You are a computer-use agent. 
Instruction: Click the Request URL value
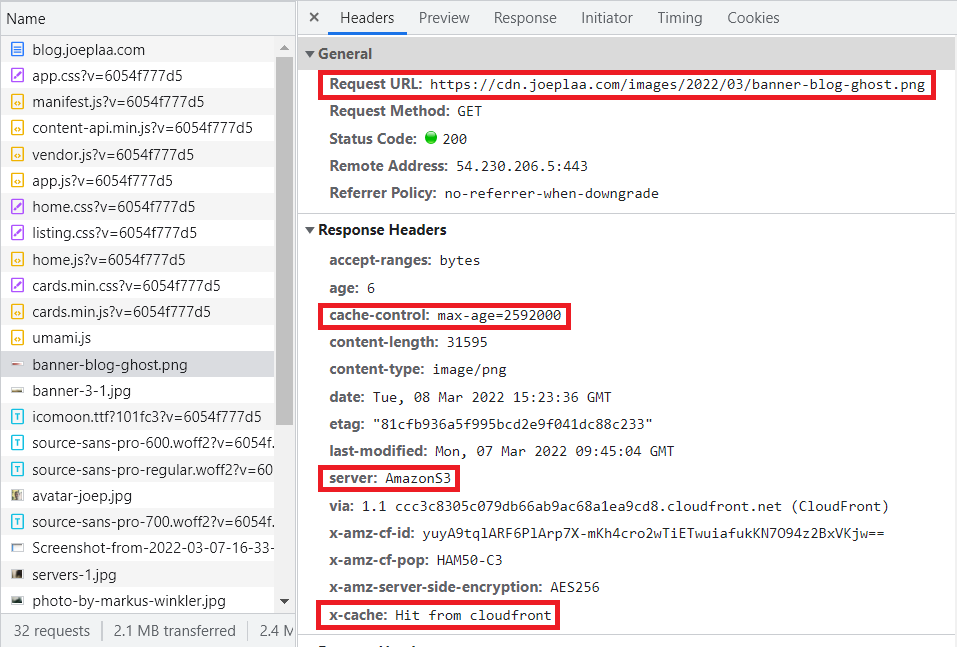(677, 84)
